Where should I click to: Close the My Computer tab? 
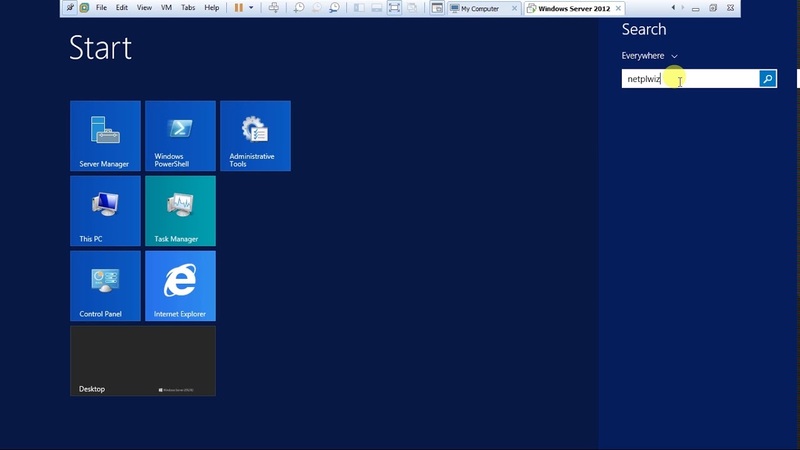pos(514,8)
